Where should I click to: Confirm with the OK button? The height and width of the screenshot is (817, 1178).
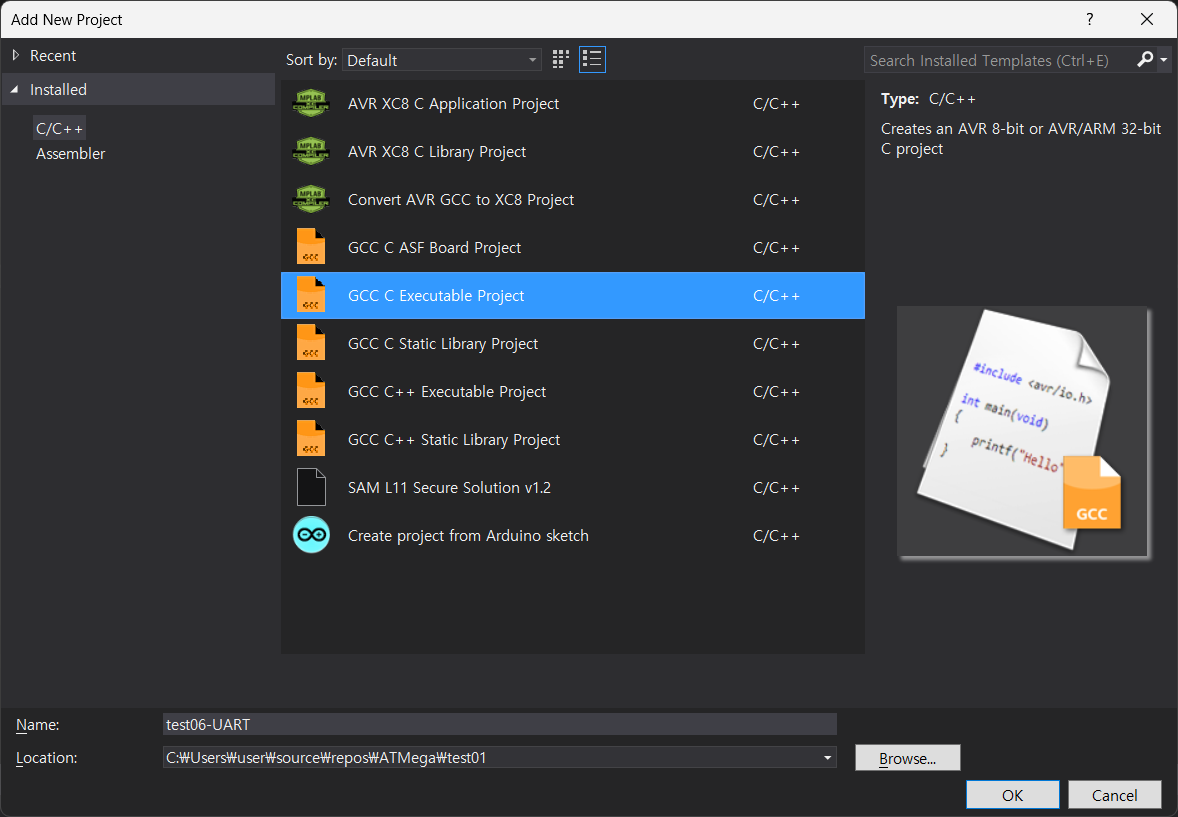(x=1012, y=795)
